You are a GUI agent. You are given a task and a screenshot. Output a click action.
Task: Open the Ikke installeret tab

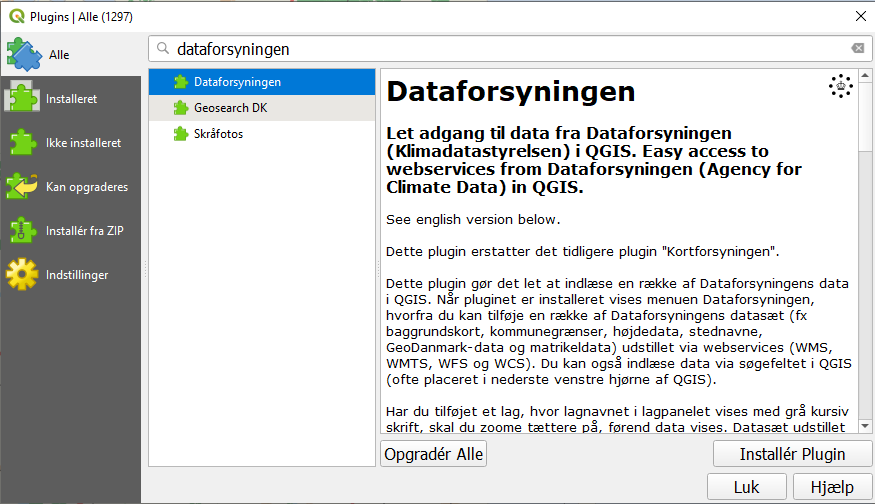70,143
